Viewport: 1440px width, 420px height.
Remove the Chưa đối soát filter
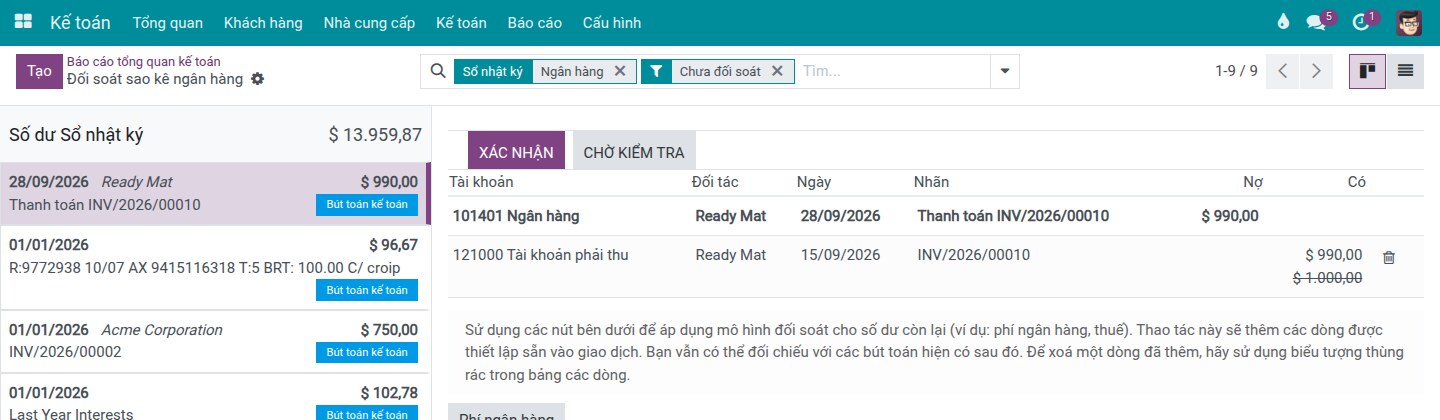pos(777,71)
